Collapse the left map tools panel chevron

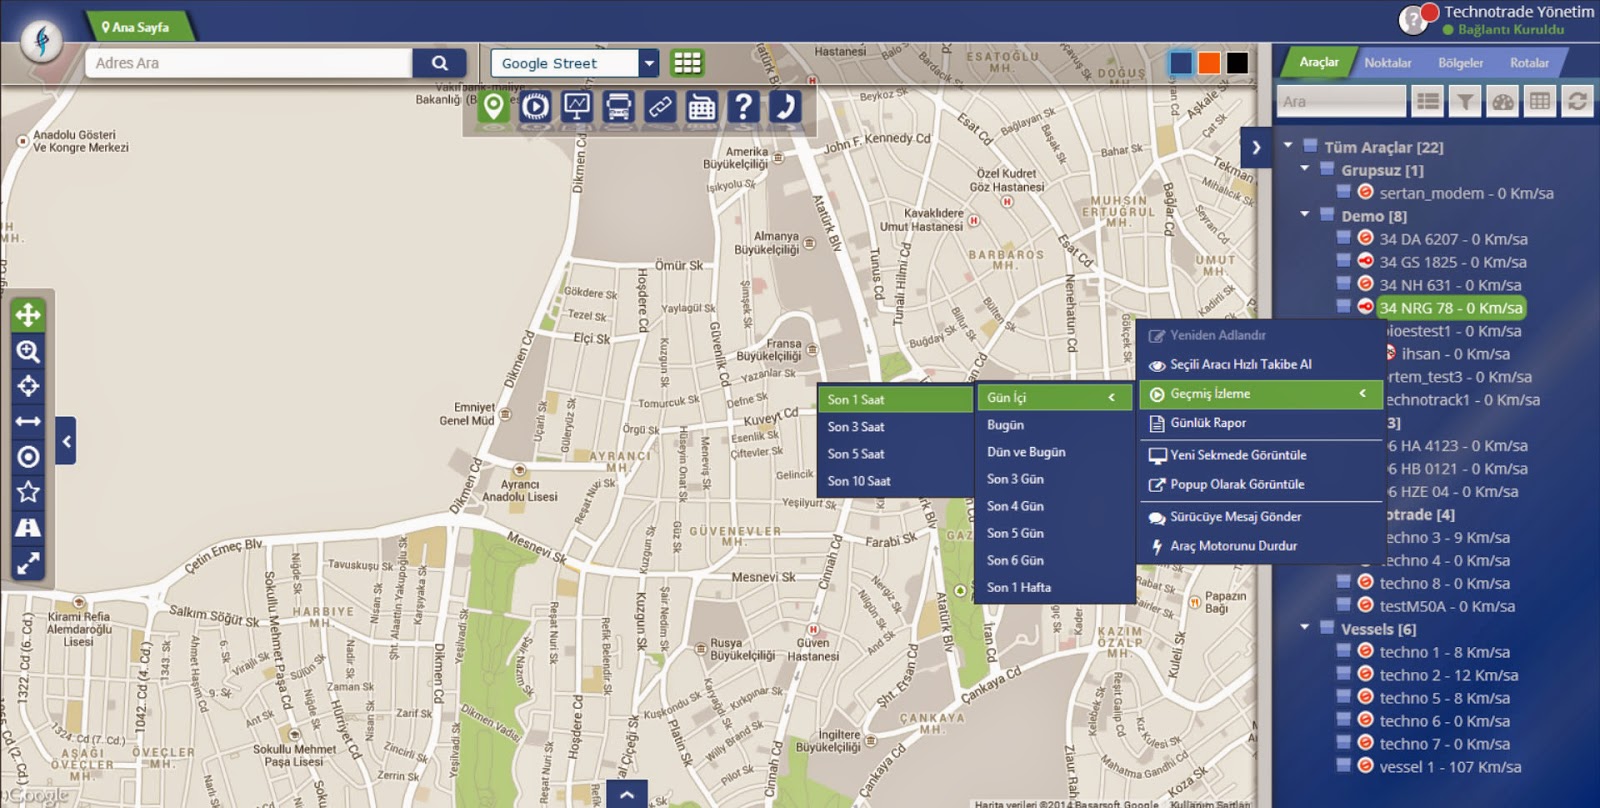tap(66, 441)
